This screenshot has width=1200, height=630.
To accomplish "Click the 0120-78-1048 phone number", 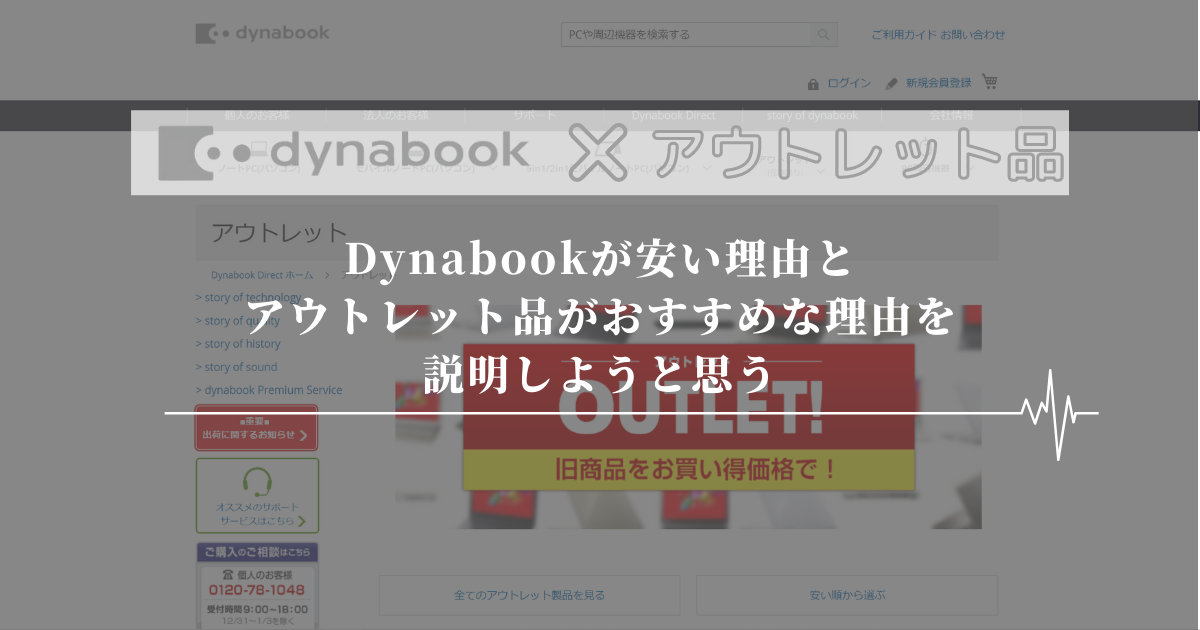I will pyautogui.click(x=257, y=590).
